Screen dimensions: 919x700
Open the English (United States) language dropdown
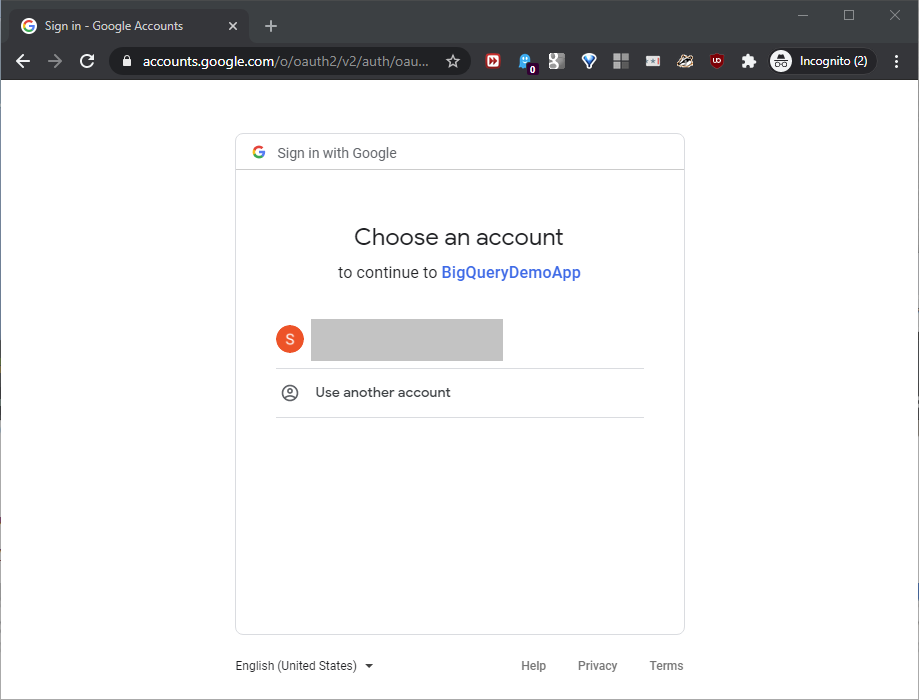tap(304, 666)
